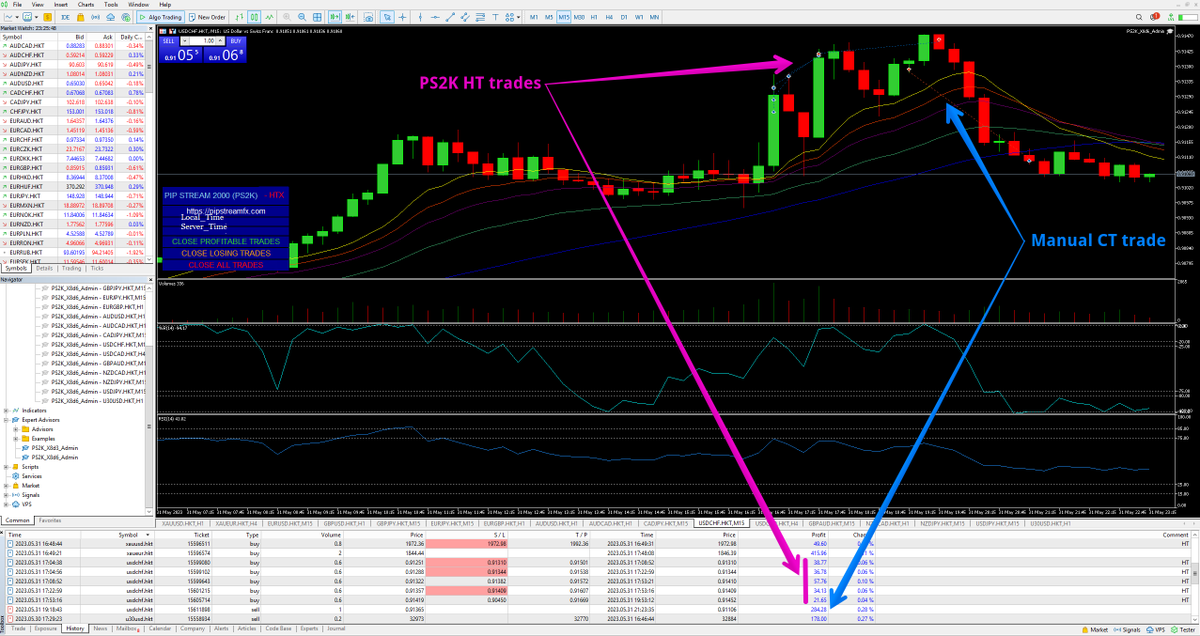The width and height of the screenshot is (1200, 636).
Task: Open the Tools menu
Action: point(111,5)
